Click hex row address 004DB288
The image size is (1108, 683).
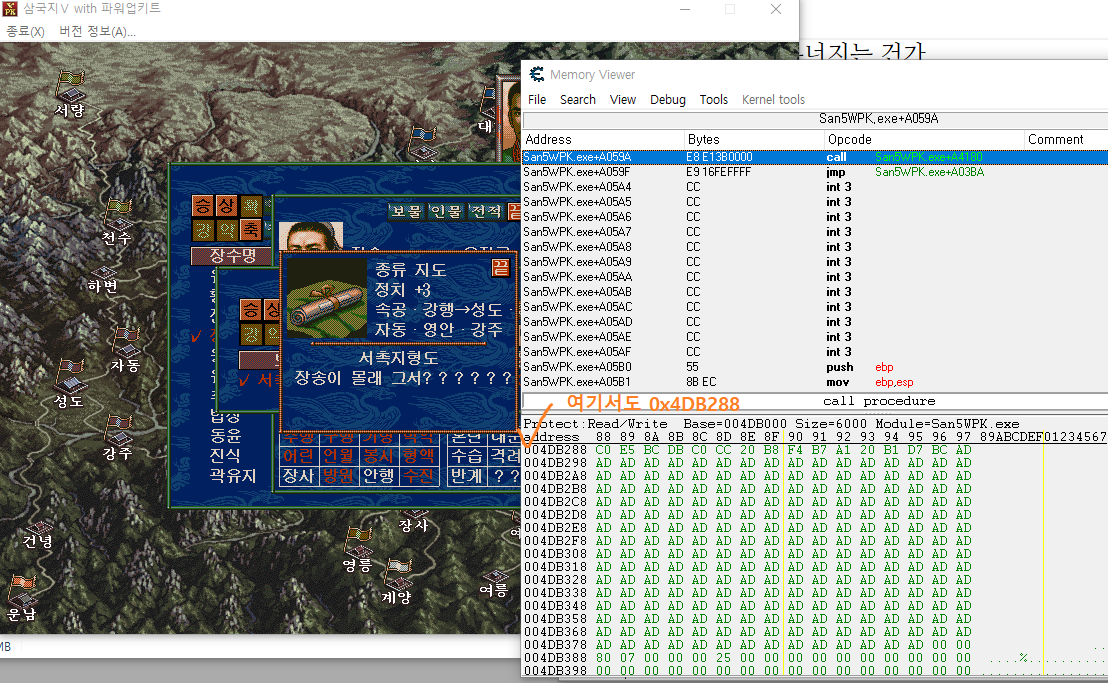(555, 450)
